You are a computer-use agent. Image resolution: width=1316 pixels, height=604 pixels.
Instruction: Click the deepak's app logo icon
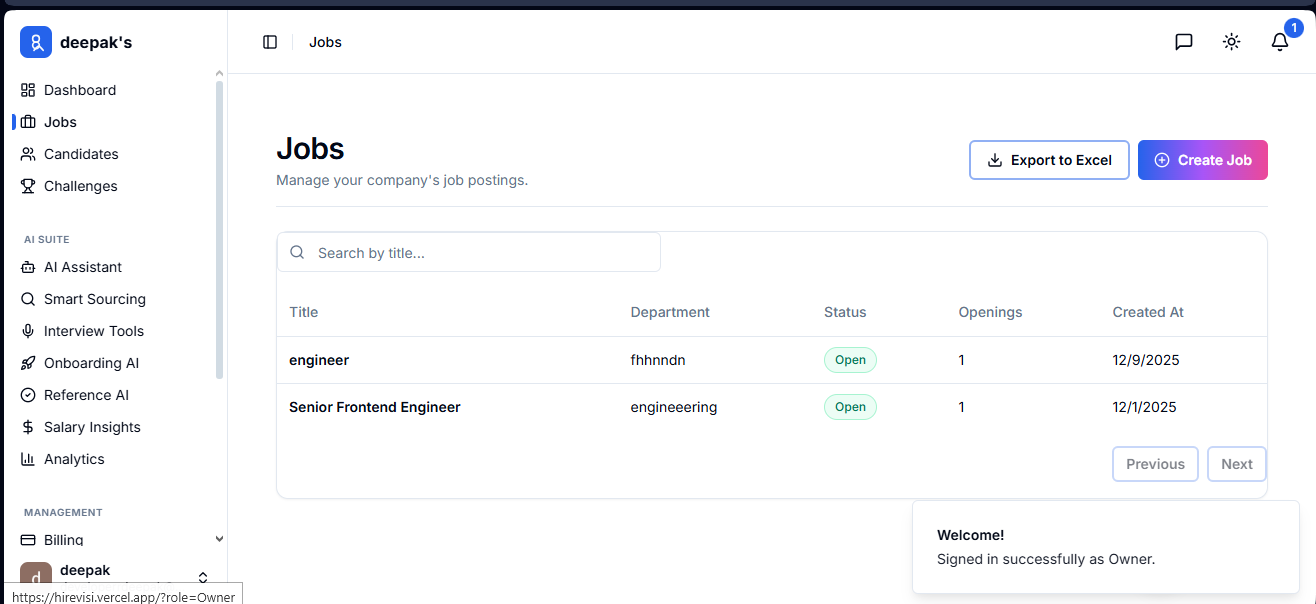pos(36,42)
